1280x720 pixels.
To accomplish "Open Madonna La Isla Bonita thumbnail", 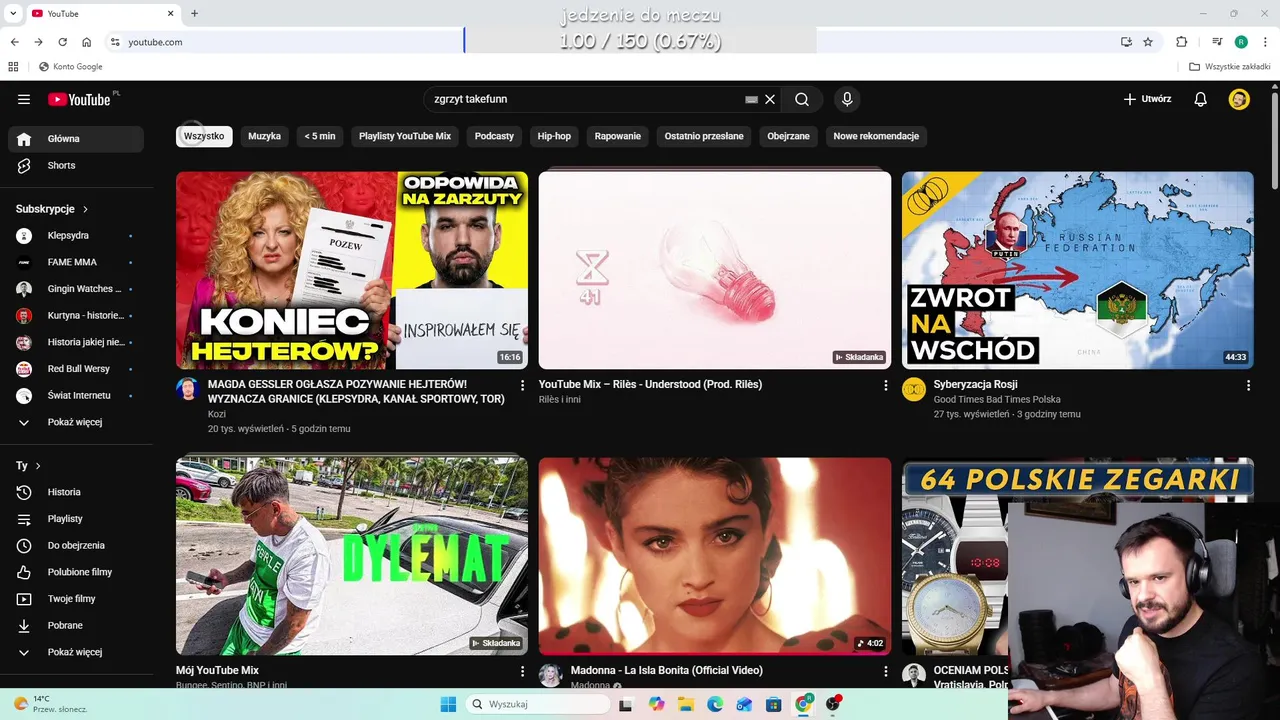I will (x=715, y=556).
